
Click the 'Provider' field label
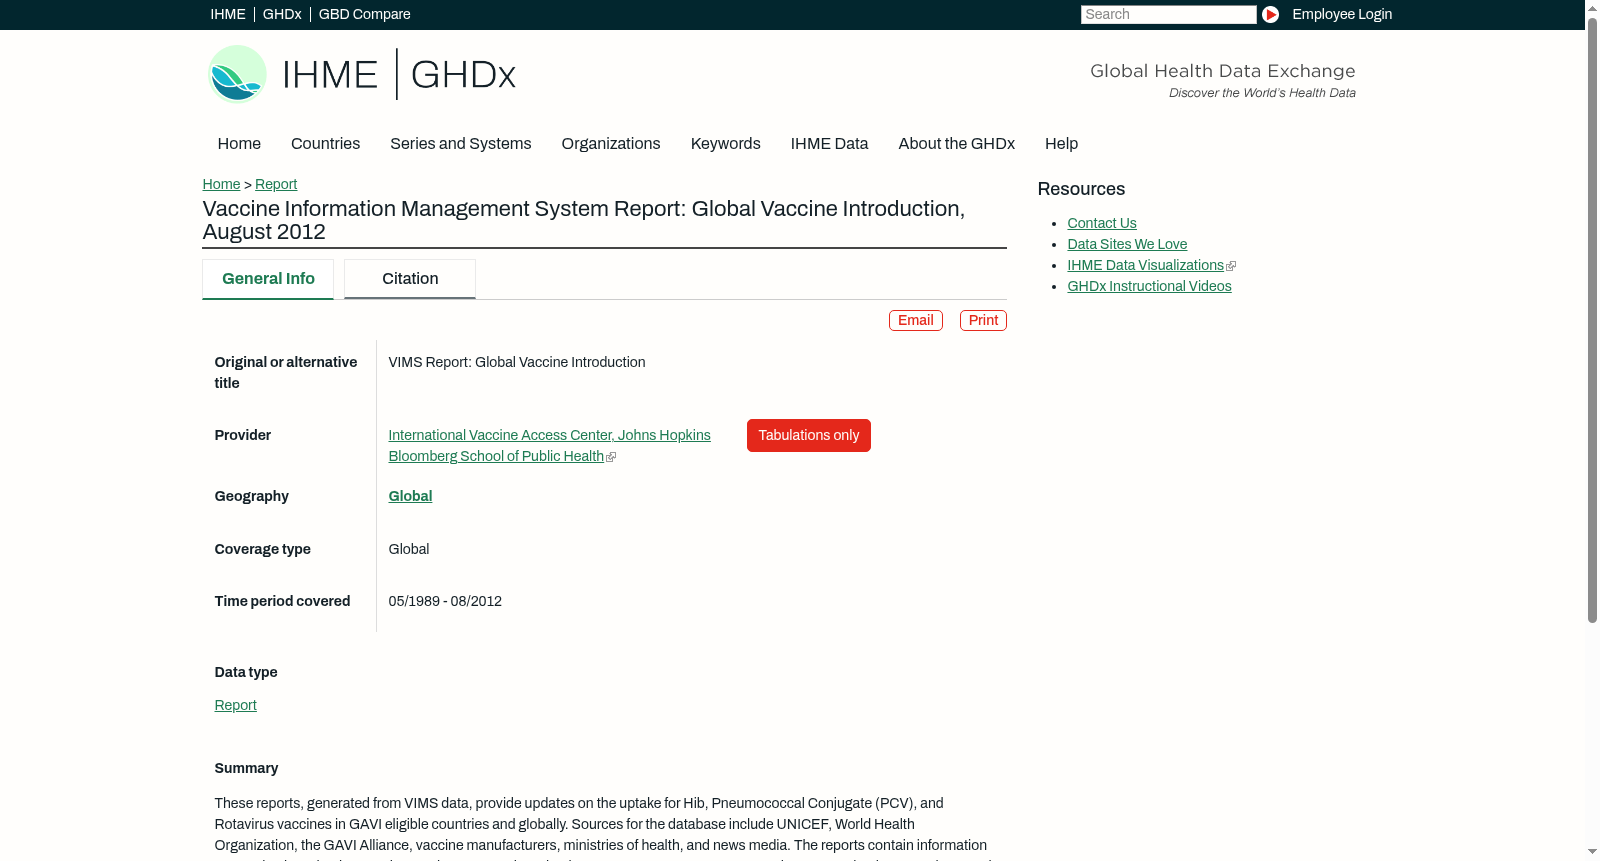point(242,435)
